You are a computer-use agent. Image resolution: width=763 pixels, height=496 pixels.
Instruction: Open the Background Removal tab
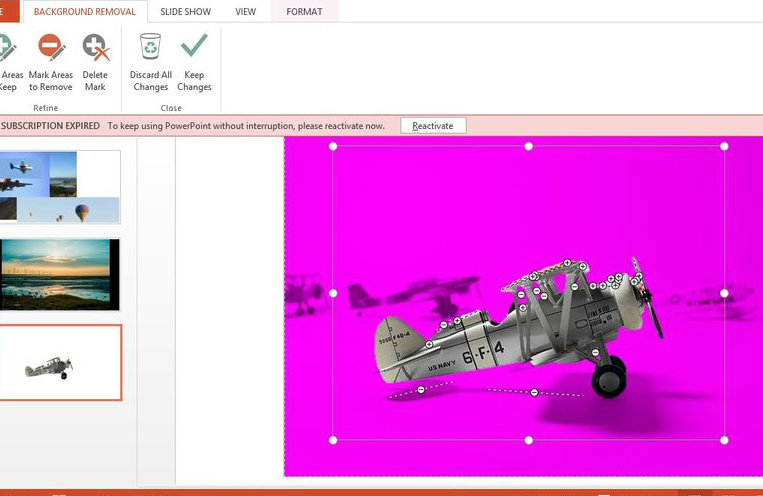coord(85,12)
